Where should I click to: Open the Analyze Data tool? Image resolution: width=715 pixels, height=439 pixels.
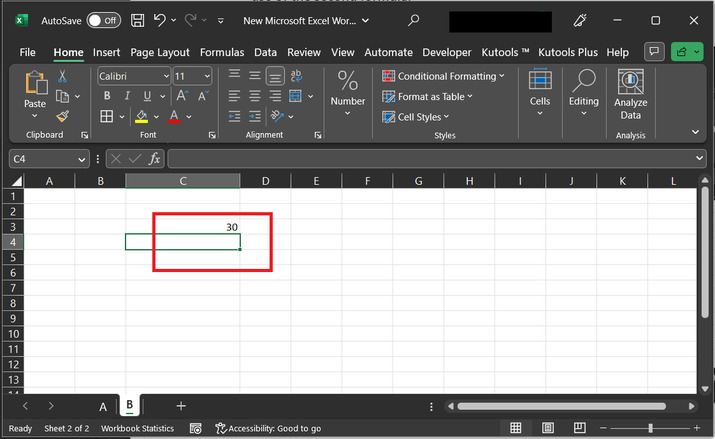pyautogui.click(x=630, y=95)
